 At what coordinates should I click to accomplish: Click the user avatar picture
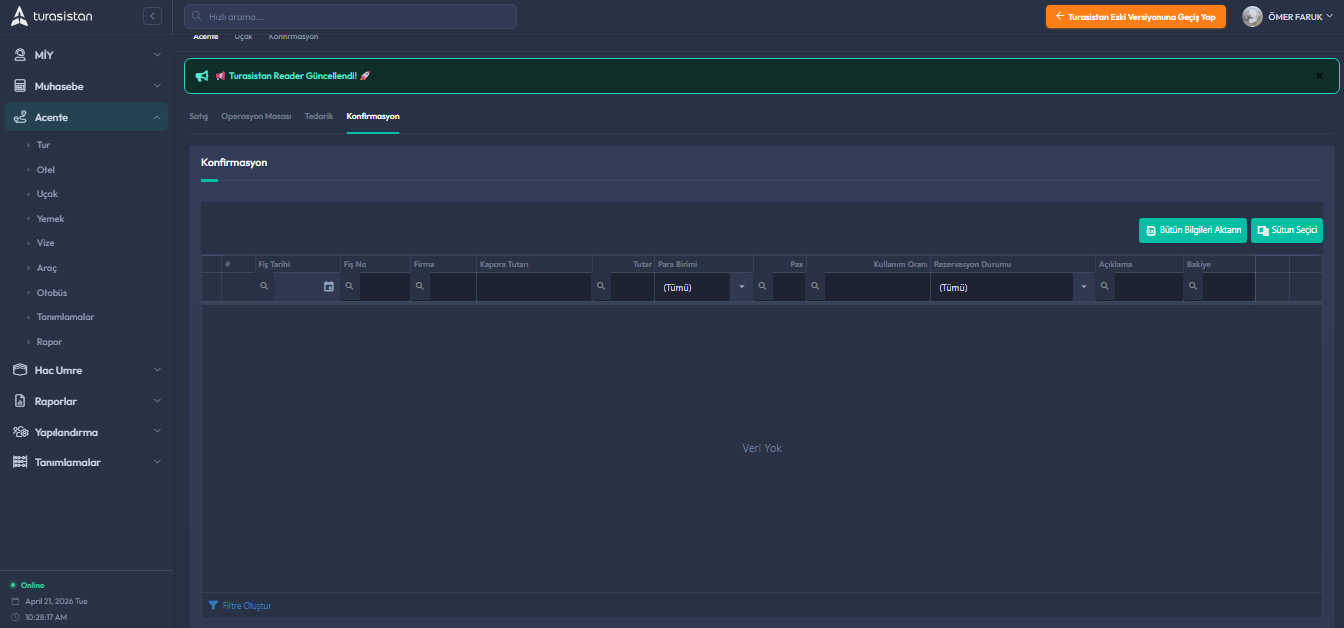1252,16
